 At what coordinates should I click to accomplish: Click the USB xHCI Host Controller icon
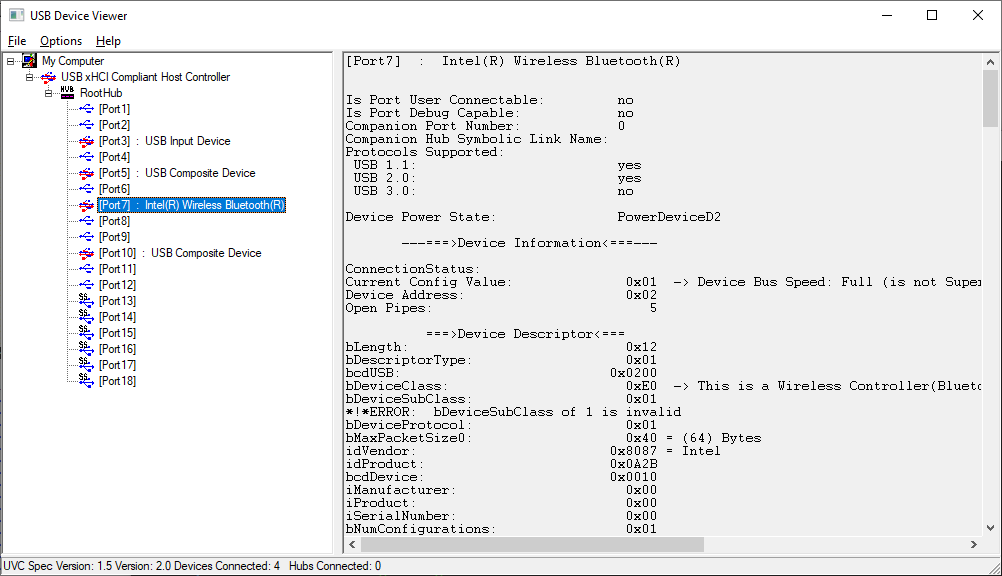(x=49, y=77)
